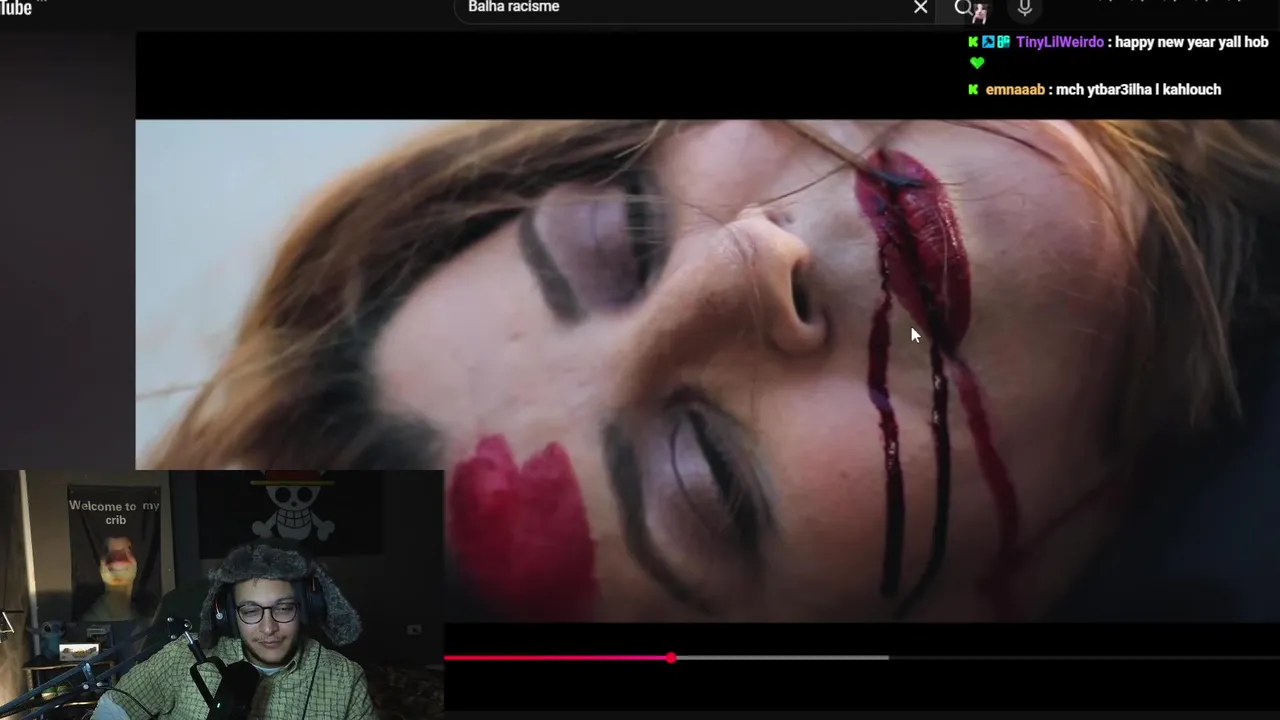Clear the search text with the X

[x=920, y=8]
